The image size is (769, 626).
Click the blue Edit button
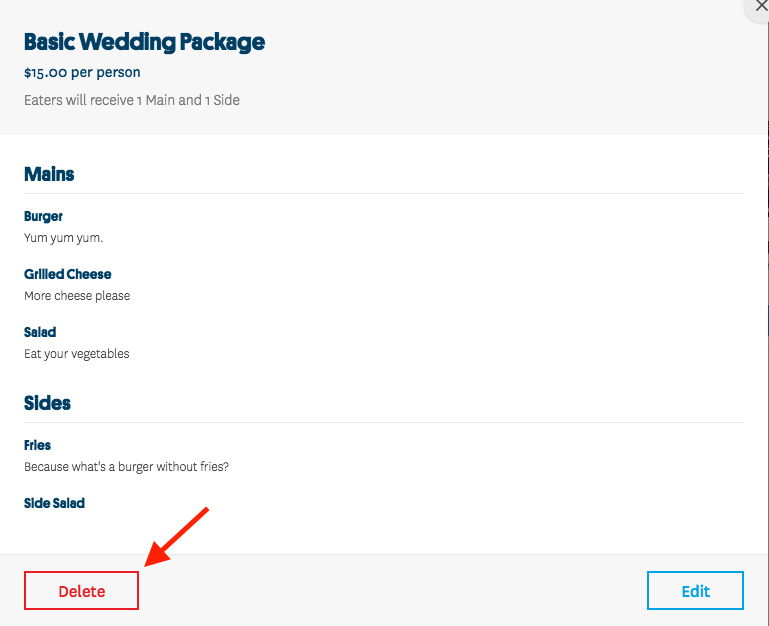click(x=695, y=590)
